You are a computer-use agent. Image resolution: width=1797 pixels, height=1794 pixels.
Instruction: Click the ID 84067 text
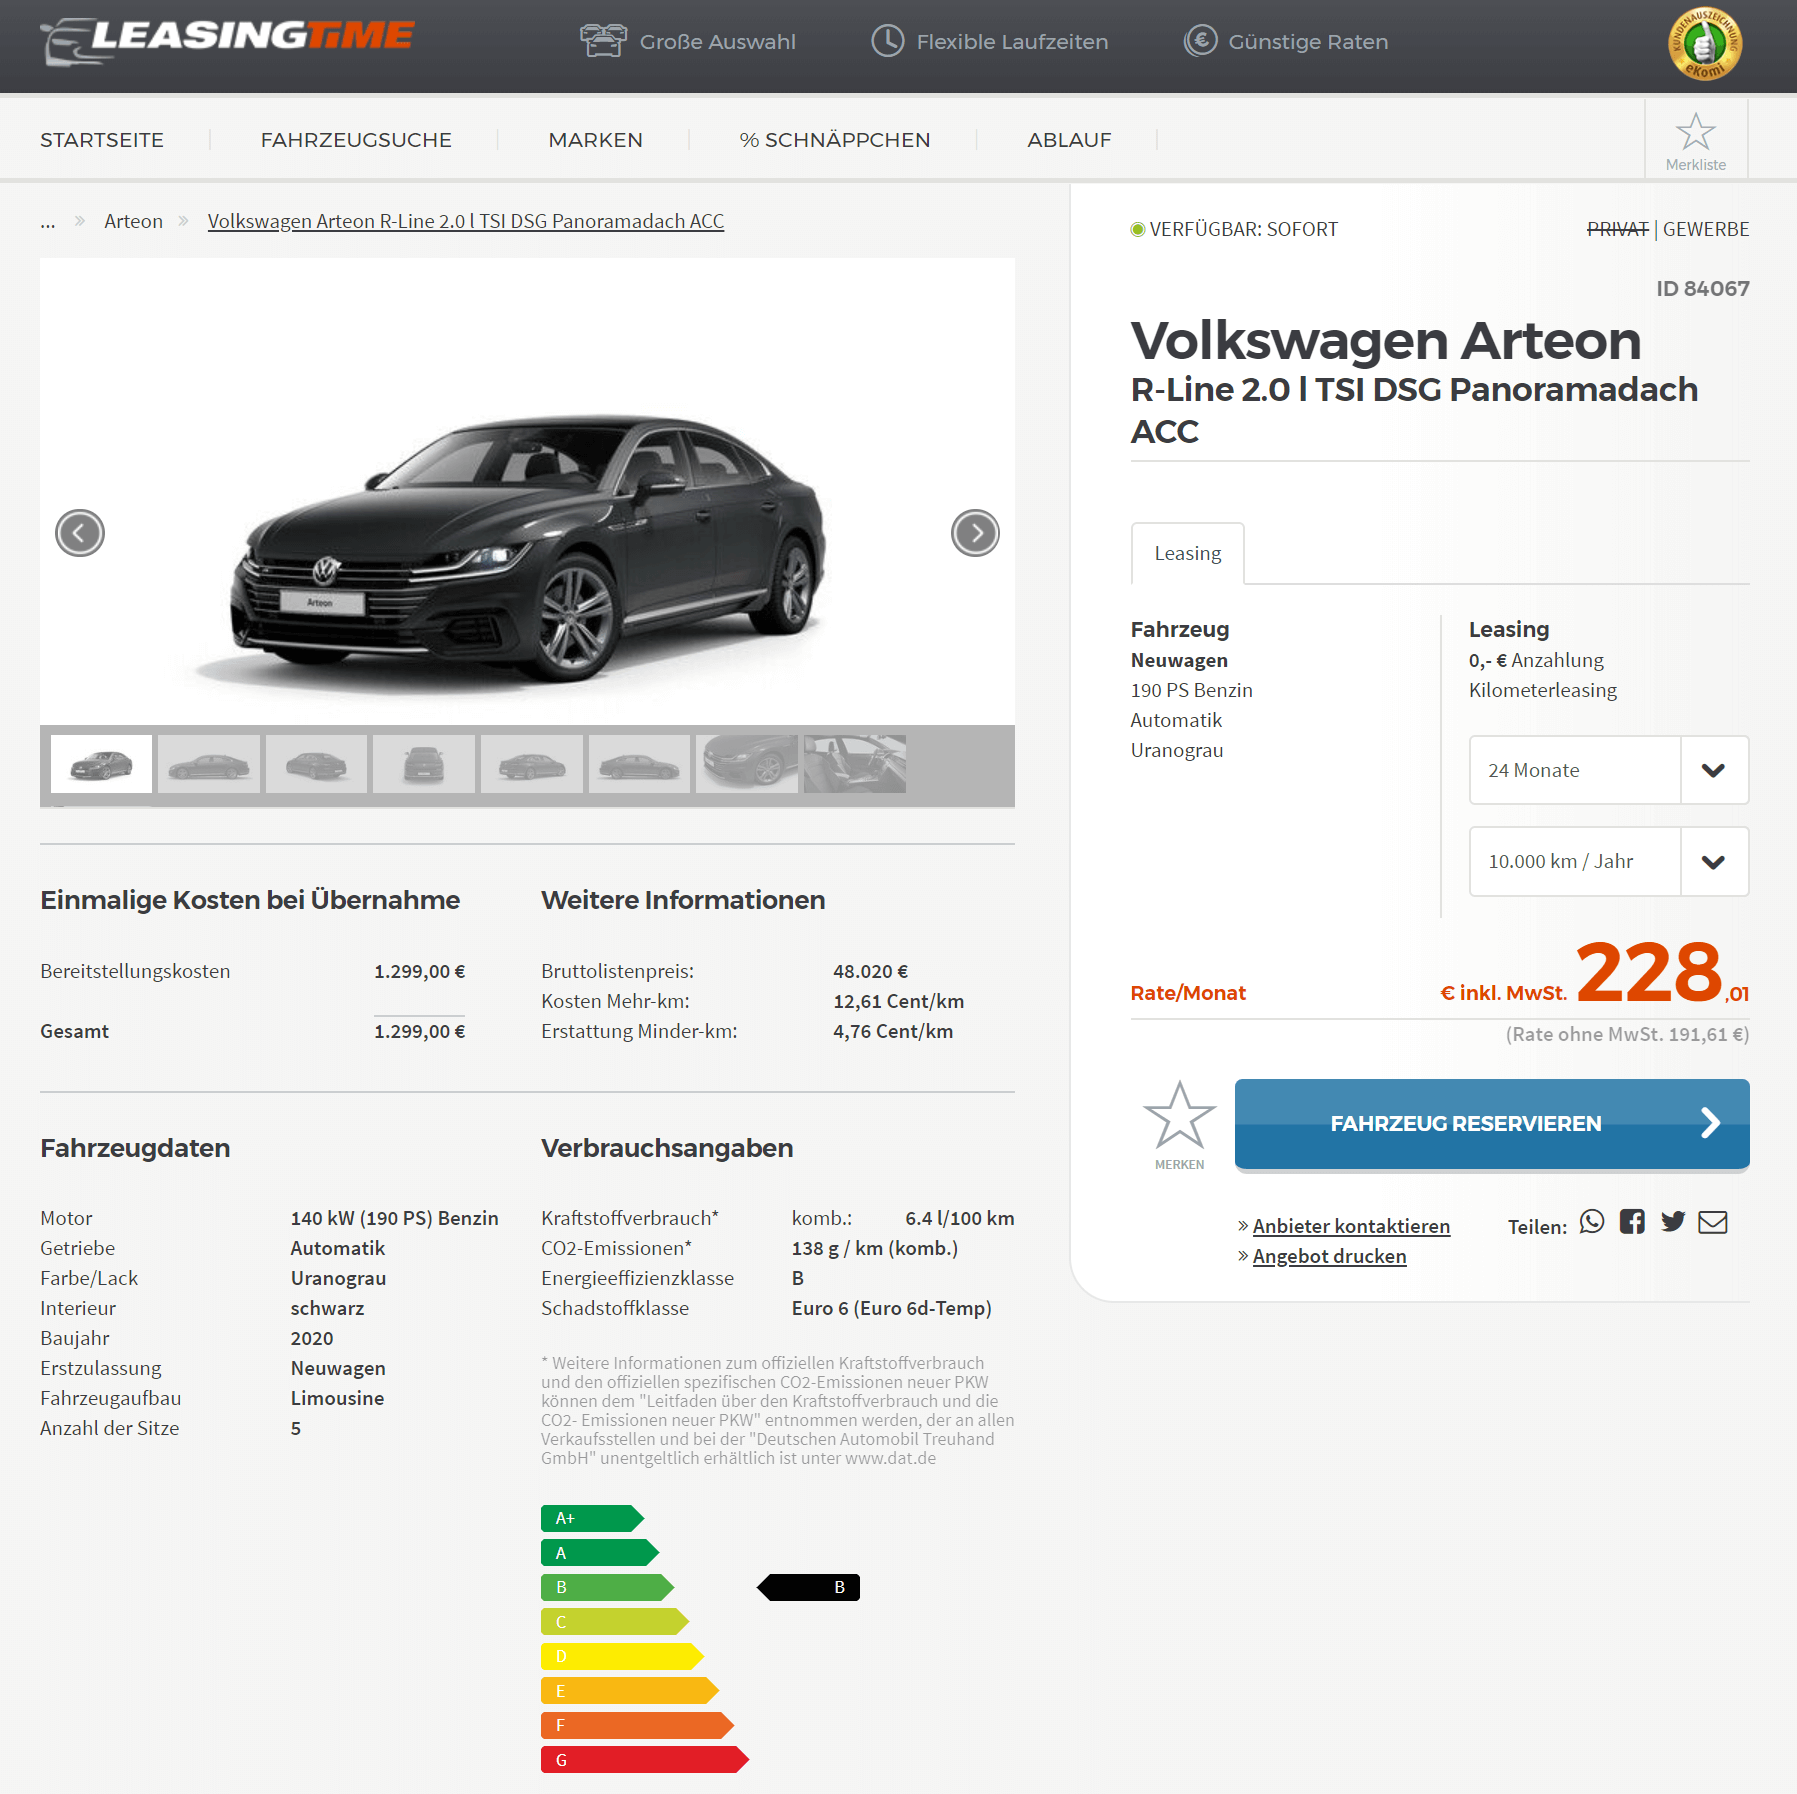point(1702,289)
